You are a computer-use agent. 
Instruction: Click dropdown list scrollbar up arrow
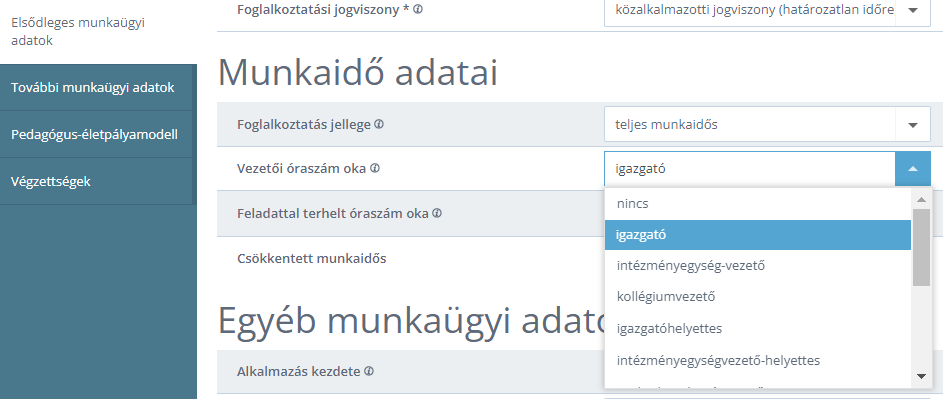tap(921, 199)
